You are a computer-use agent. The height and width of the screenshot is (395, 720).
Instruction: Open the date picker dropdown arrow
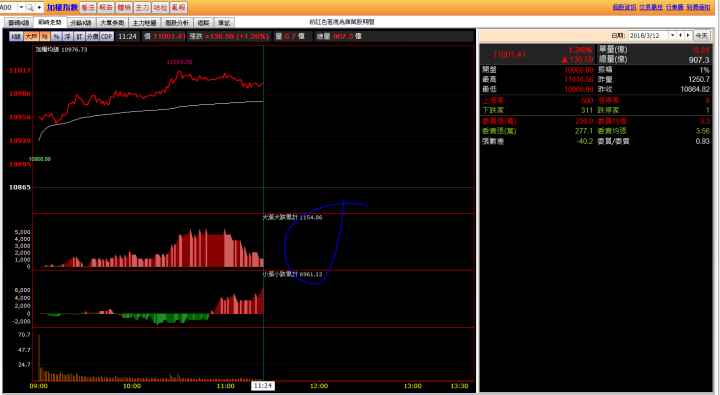(672, 35)
